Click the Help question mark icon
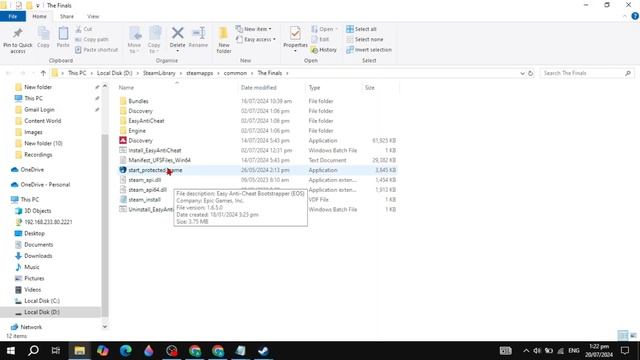The height and width of the screenshot is (360, 640). pyautogui.click(x=635, y=16)
